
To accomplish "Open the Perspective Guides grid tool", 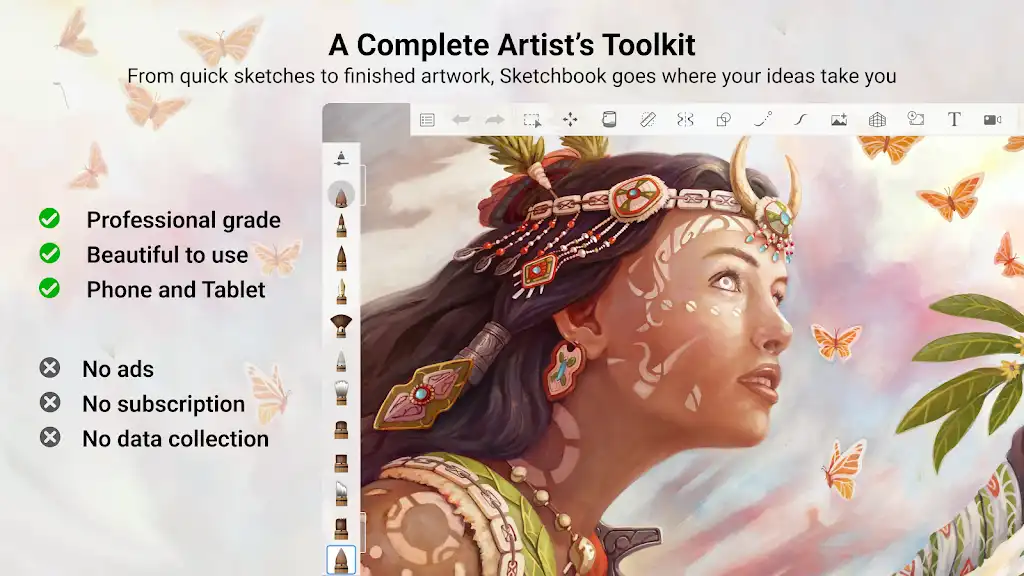I will coord(877,120).
